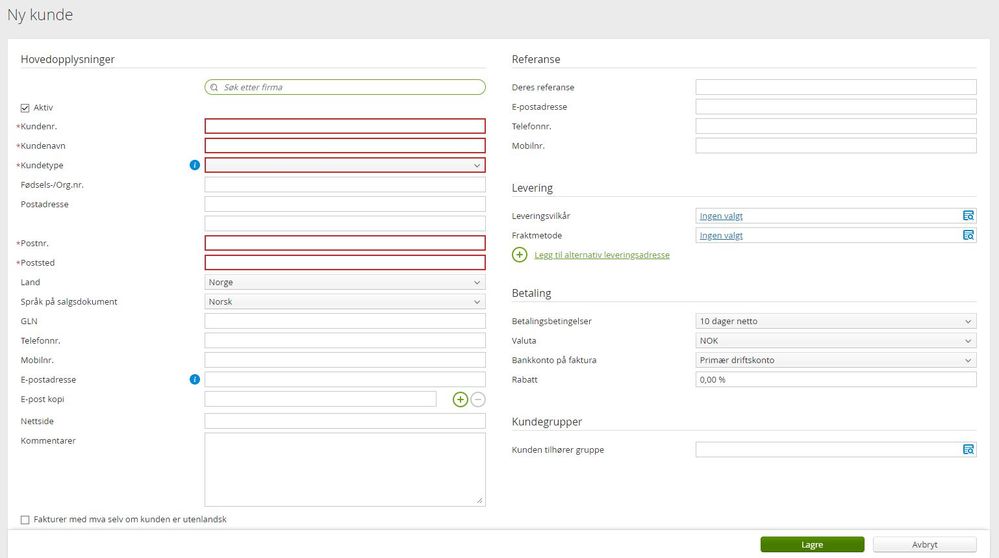
Task: Open Leveringsvilkår lookup icon
Action: click(x=968, y=216)
